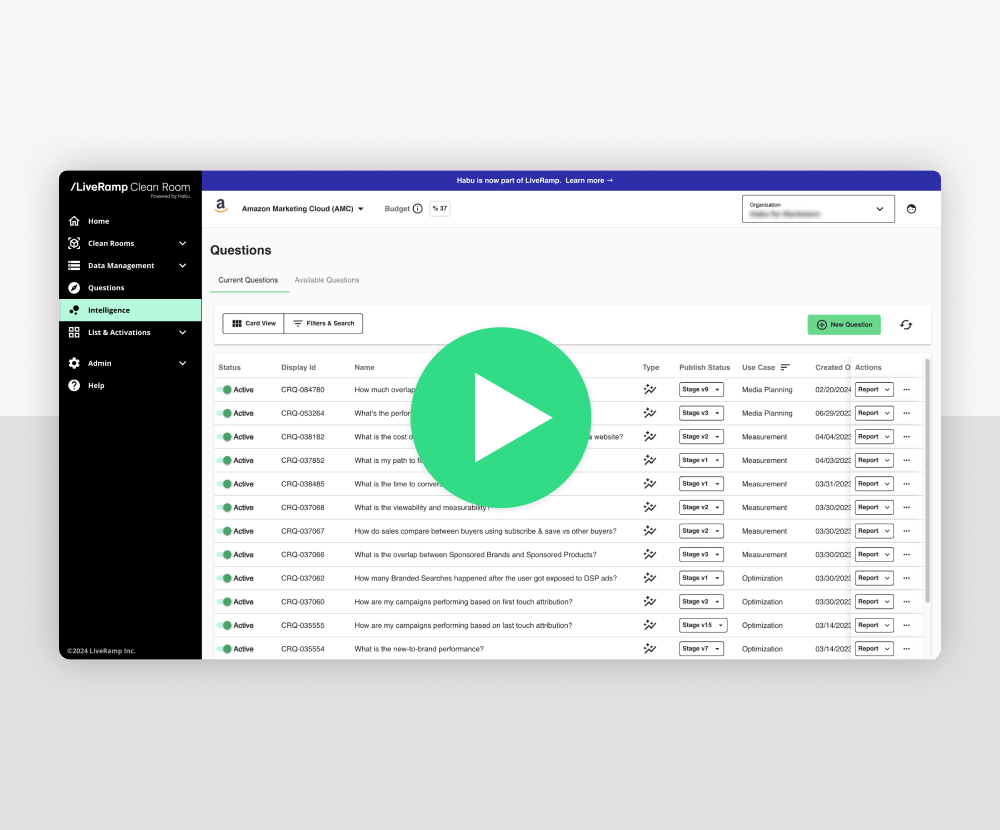Open Stage v7 publish status dropdown
This screenshot has width=1000, height=830.
tap(701, 649)
